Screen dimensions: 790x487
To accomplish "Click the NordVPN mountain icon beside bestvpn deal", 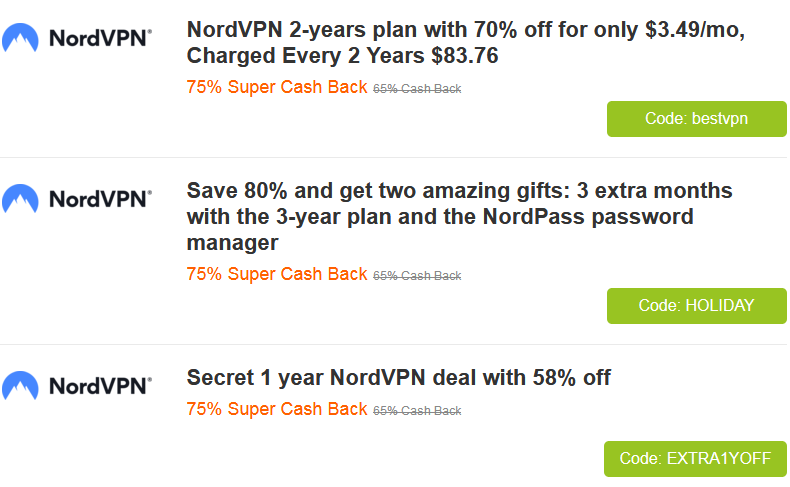I will coord(20,40).
